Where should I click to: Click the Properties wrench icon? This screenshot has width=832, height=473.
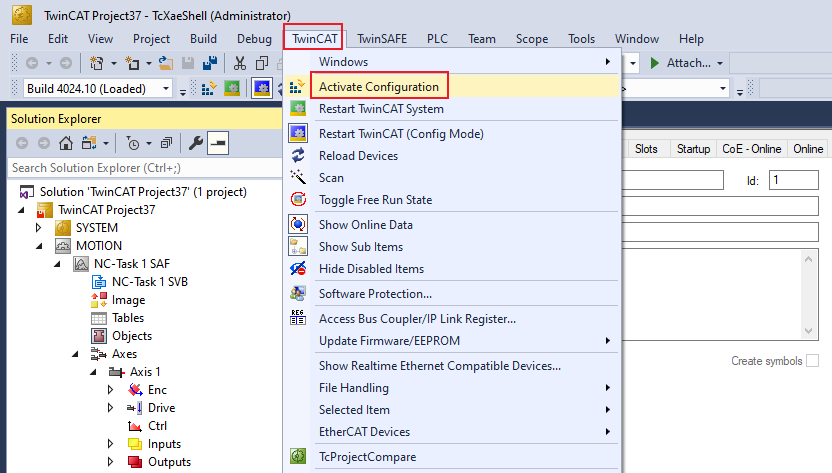click(x=196, y=143)
